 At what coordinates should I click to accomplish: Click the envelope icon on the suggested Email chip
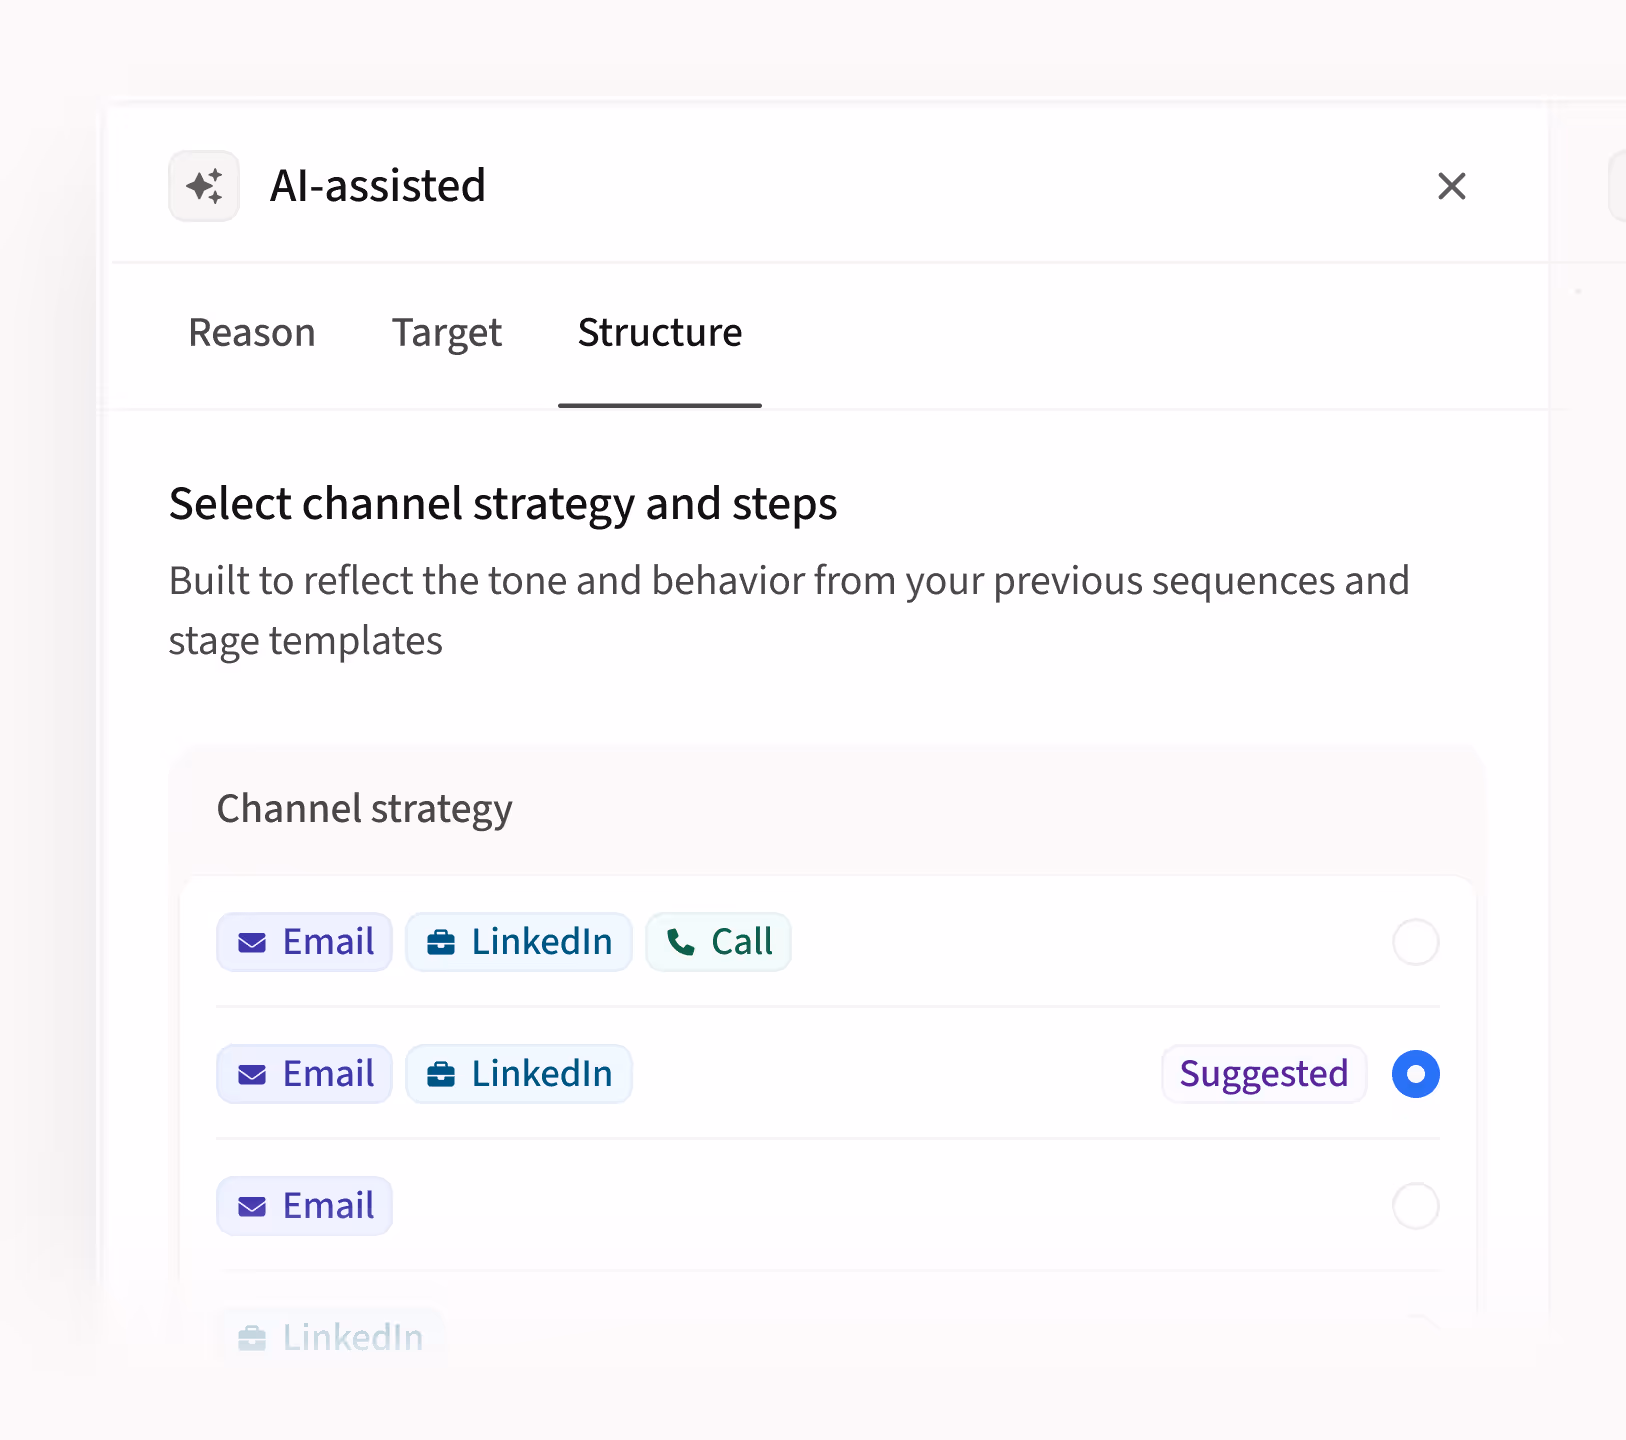(x=251, y=1073)
